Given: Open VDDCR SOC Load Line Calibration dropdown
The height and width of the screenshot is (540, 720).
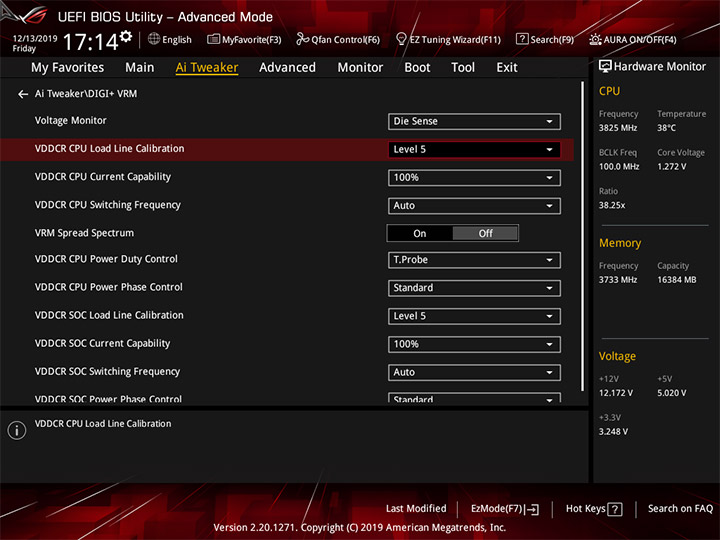Looking at the screenshot, I should point(474,316).
